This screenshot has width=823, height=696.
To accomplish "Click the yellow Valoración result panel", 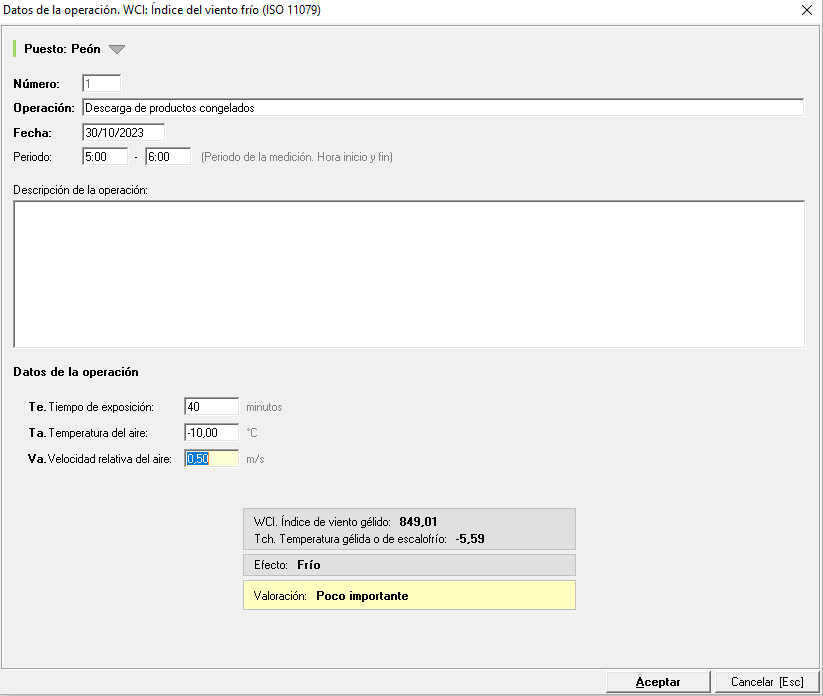I will (x=409, y=596).
